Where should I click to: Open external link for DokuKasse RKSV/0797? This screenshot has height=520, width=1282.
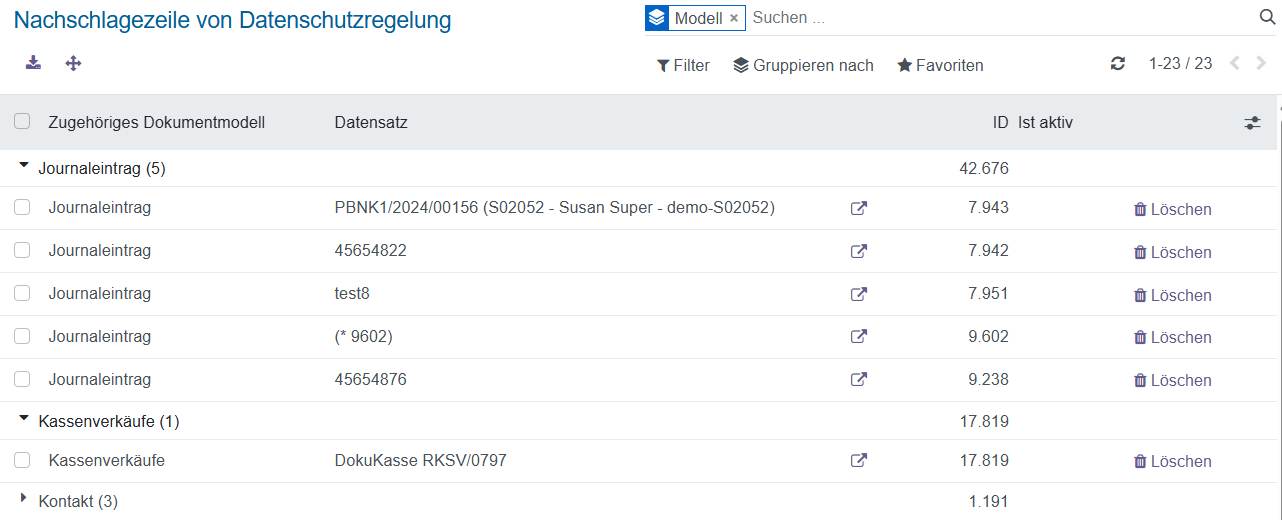click(858, 461)
